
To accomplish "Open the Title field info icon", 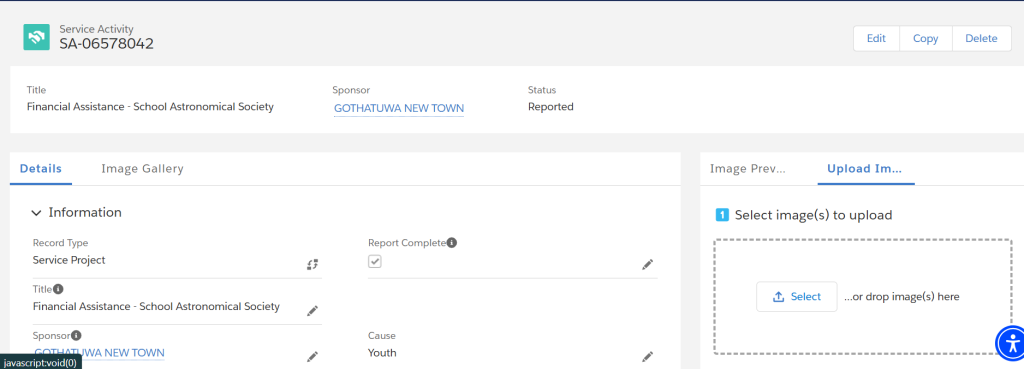I will 58,288.
